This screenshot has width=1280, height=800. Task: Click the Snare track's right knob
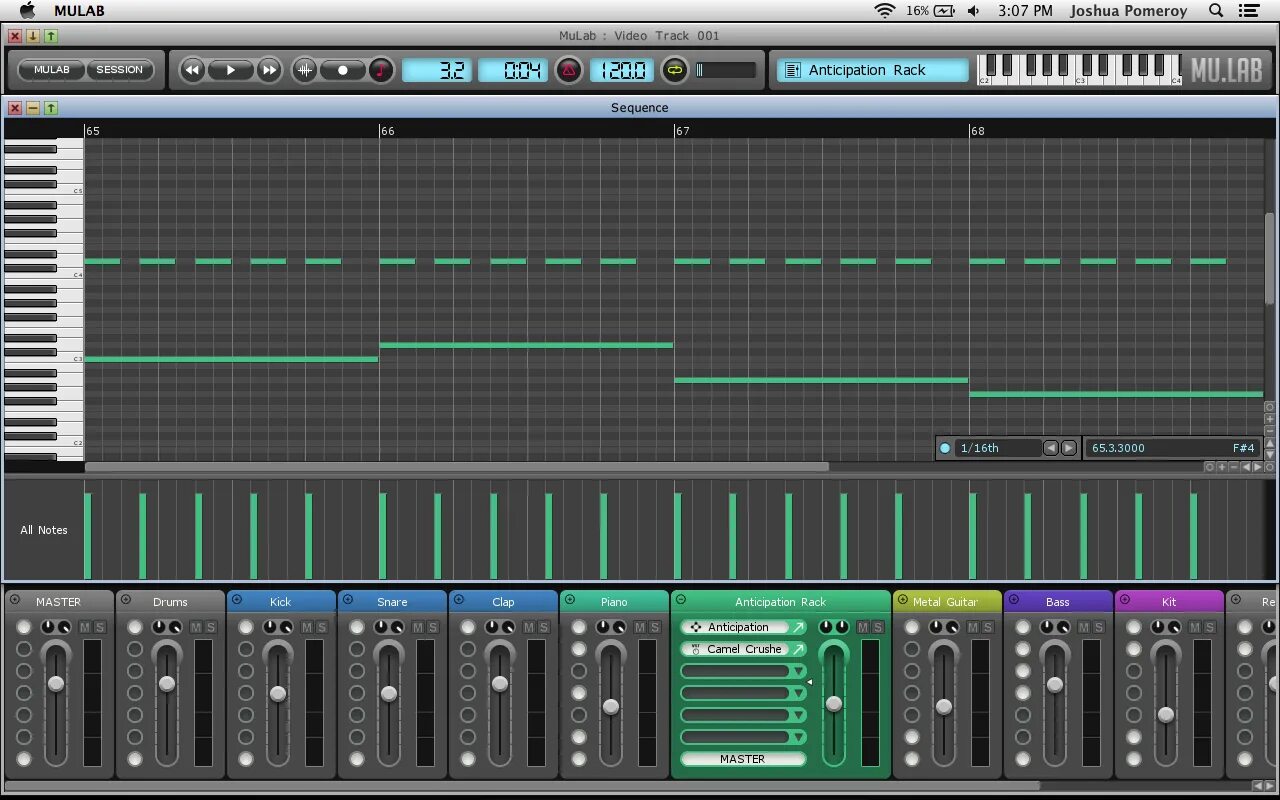[396, 627]
